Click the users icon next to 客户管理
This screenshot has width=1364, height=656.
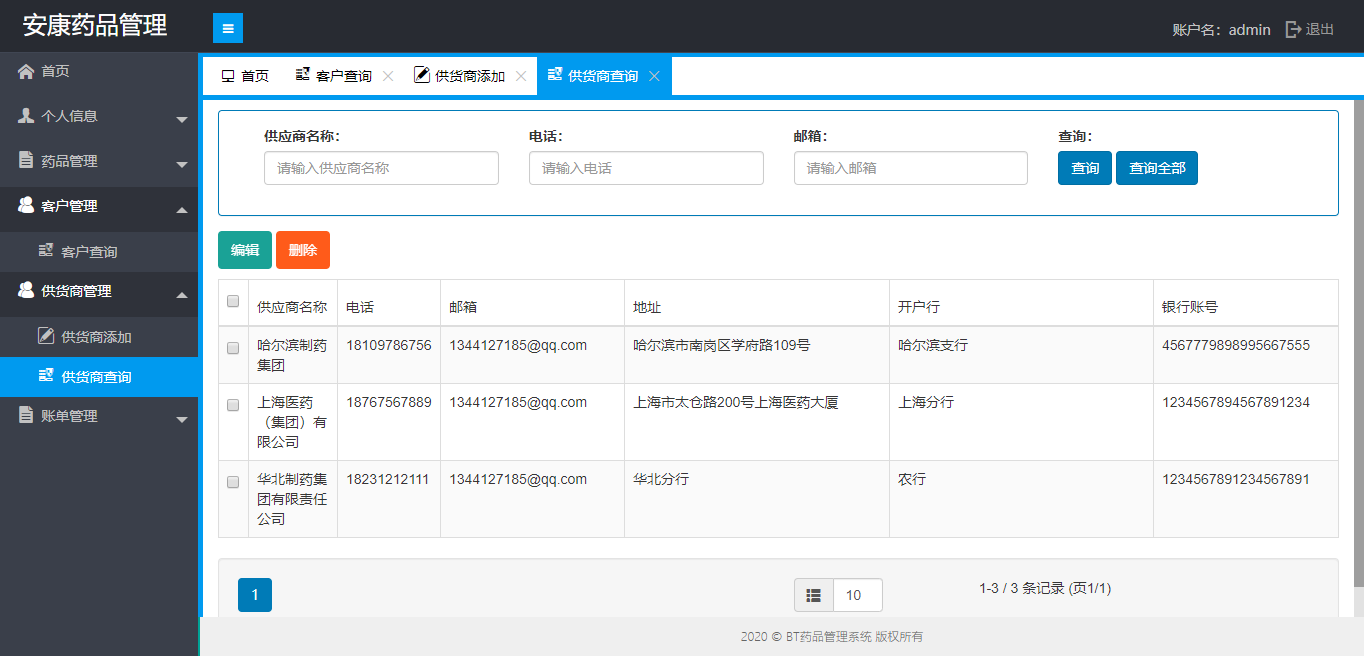pyautogui.click(x=26, y=205)
